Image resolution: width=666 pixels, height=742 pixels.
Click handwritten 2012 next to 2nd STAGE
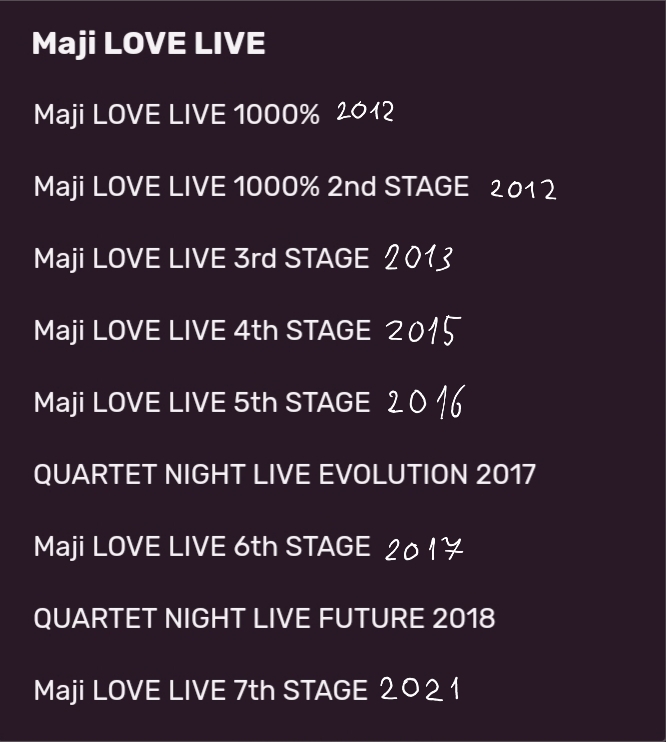click(523, 188)
